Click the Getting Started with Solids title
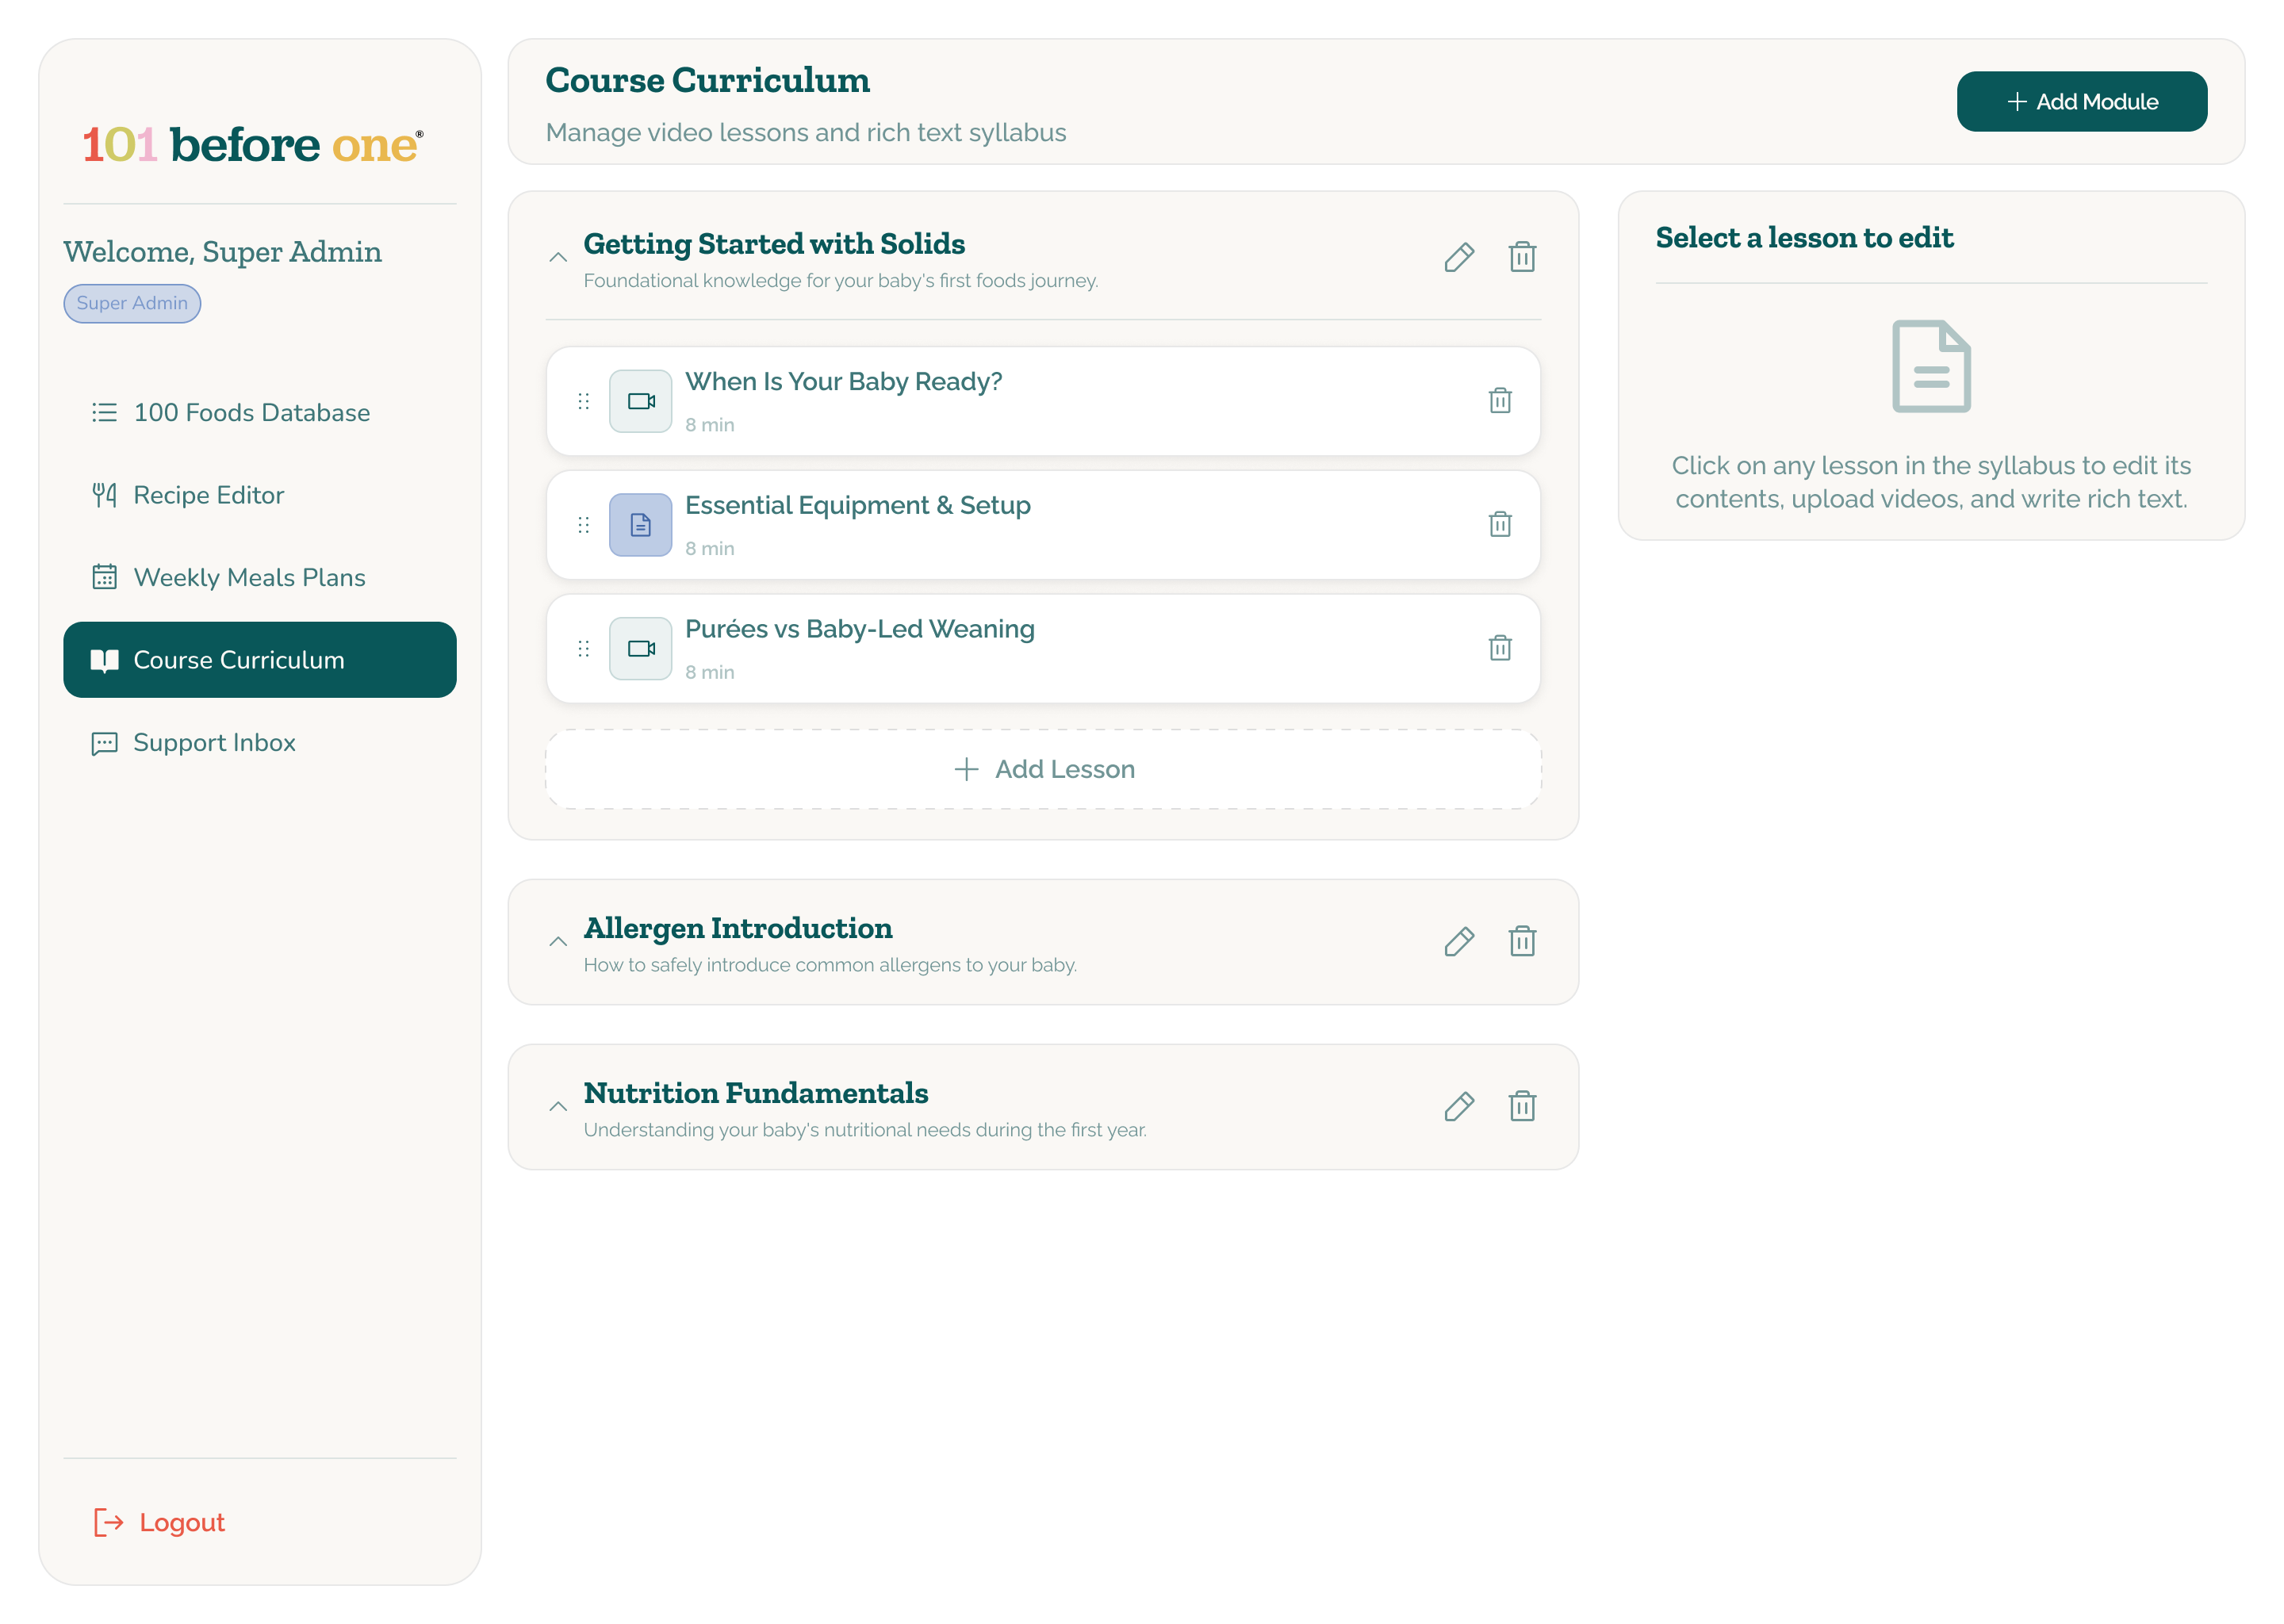2284x1624 pixels. [774, 244]
